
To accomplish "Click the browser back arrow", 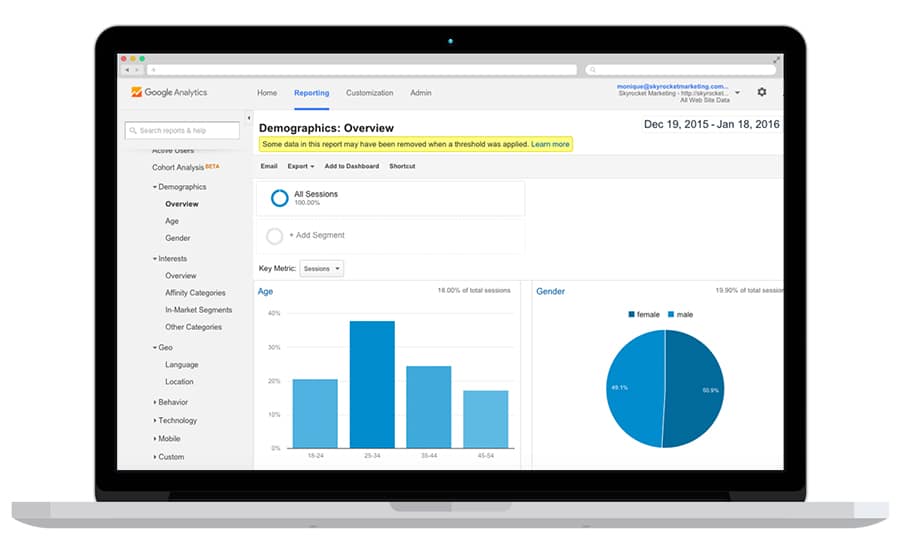I will click(128, 70).
